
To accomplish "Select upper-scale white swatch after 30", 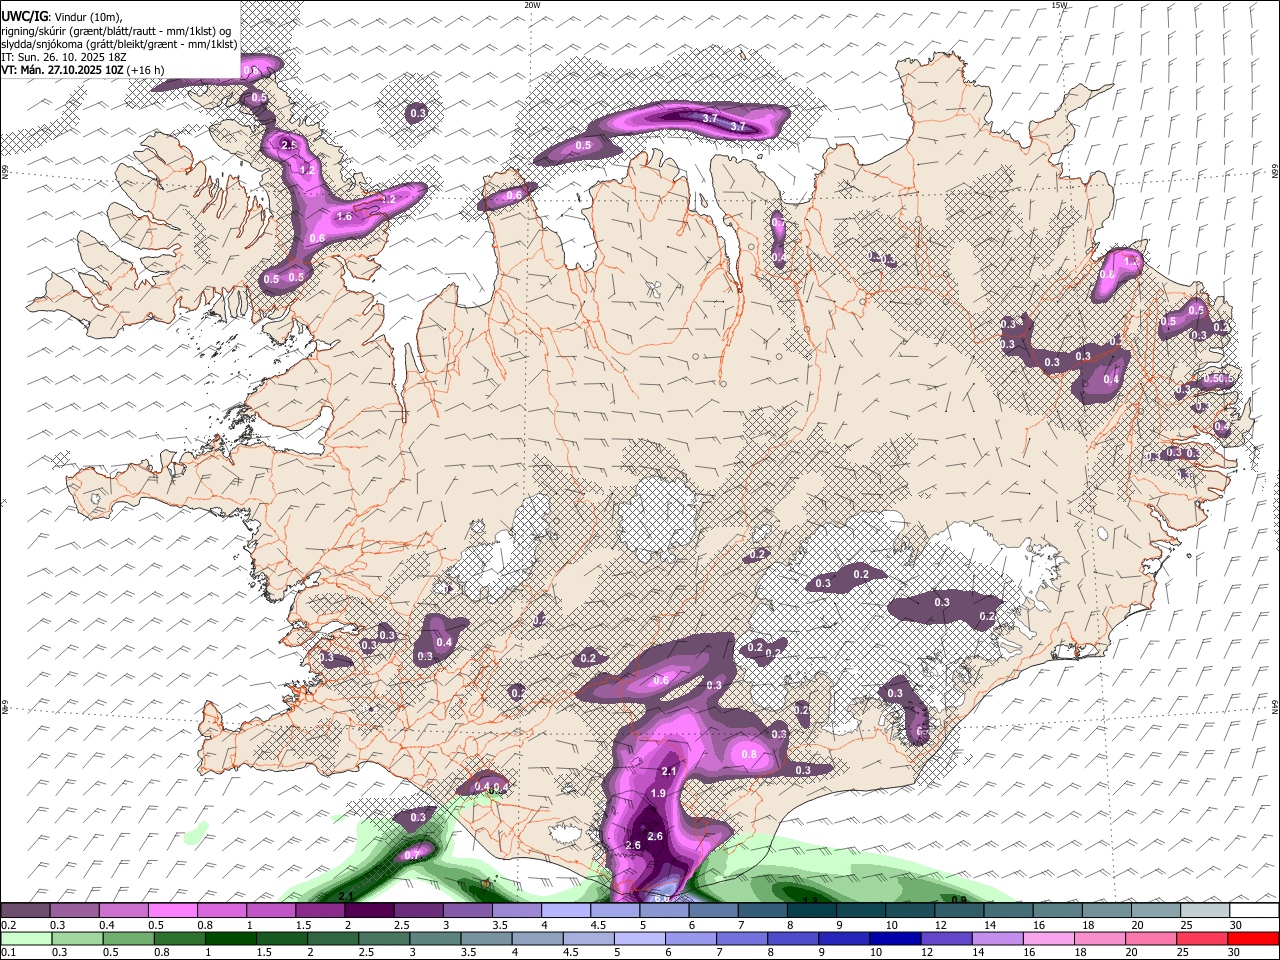I will click(1255, 911).
